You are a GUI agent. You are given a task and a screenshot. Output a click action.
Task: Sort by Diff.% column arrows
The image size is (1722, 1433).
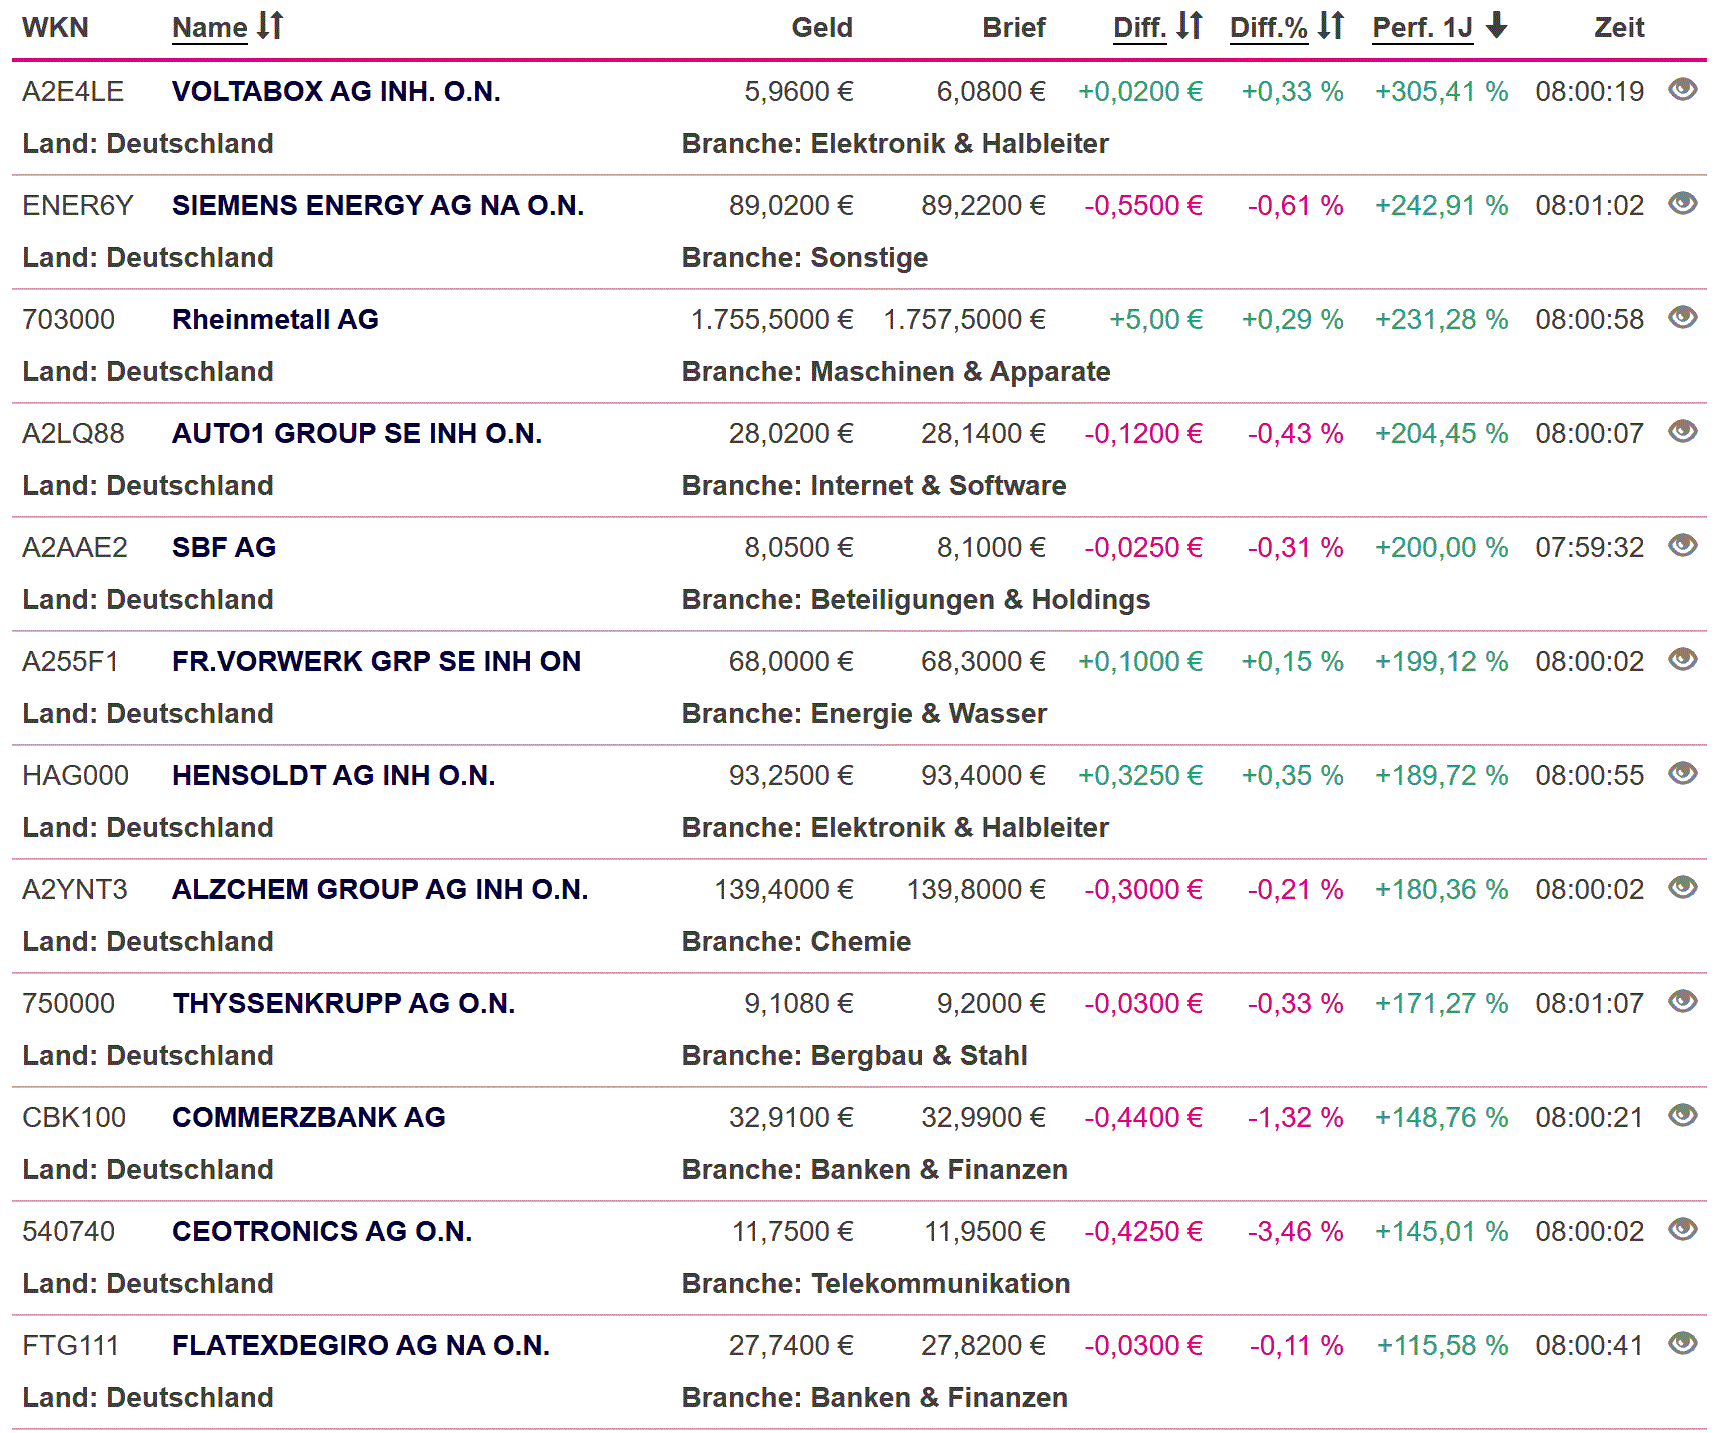tap(1331, 26)
